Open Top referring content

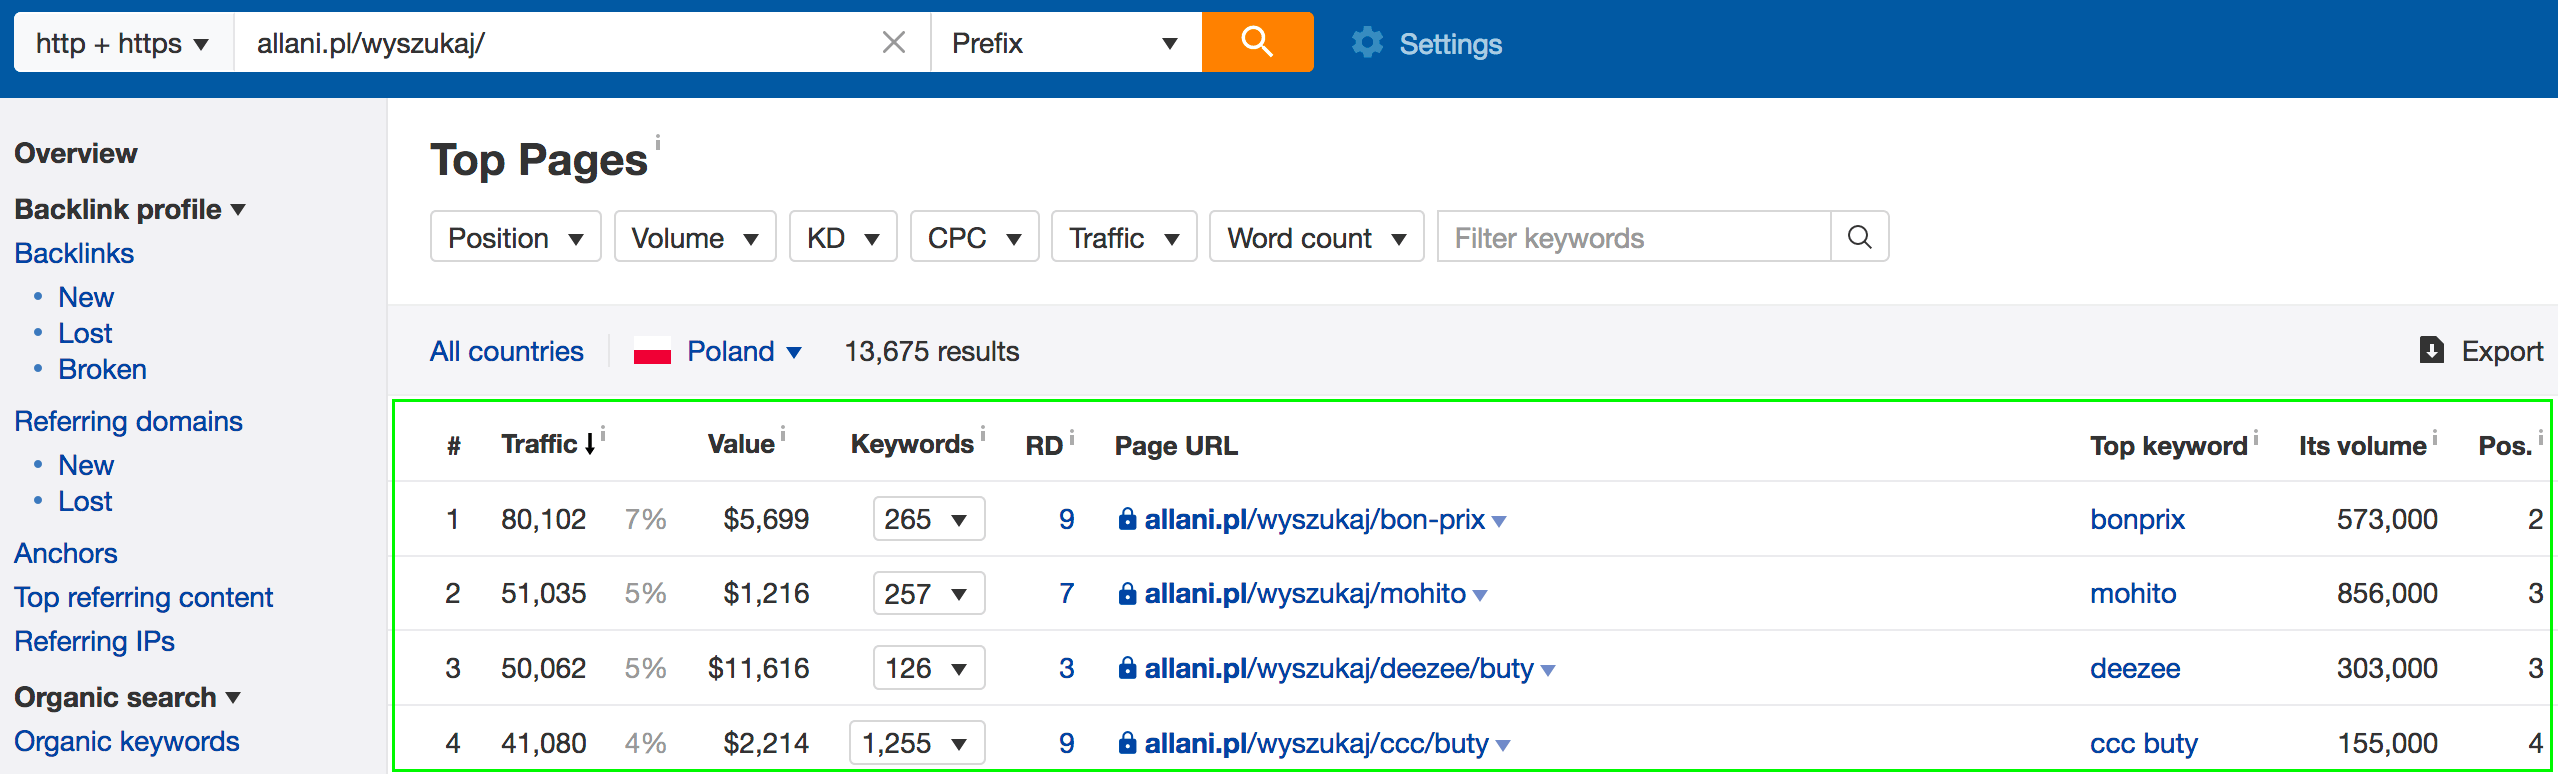click(144, 597)
